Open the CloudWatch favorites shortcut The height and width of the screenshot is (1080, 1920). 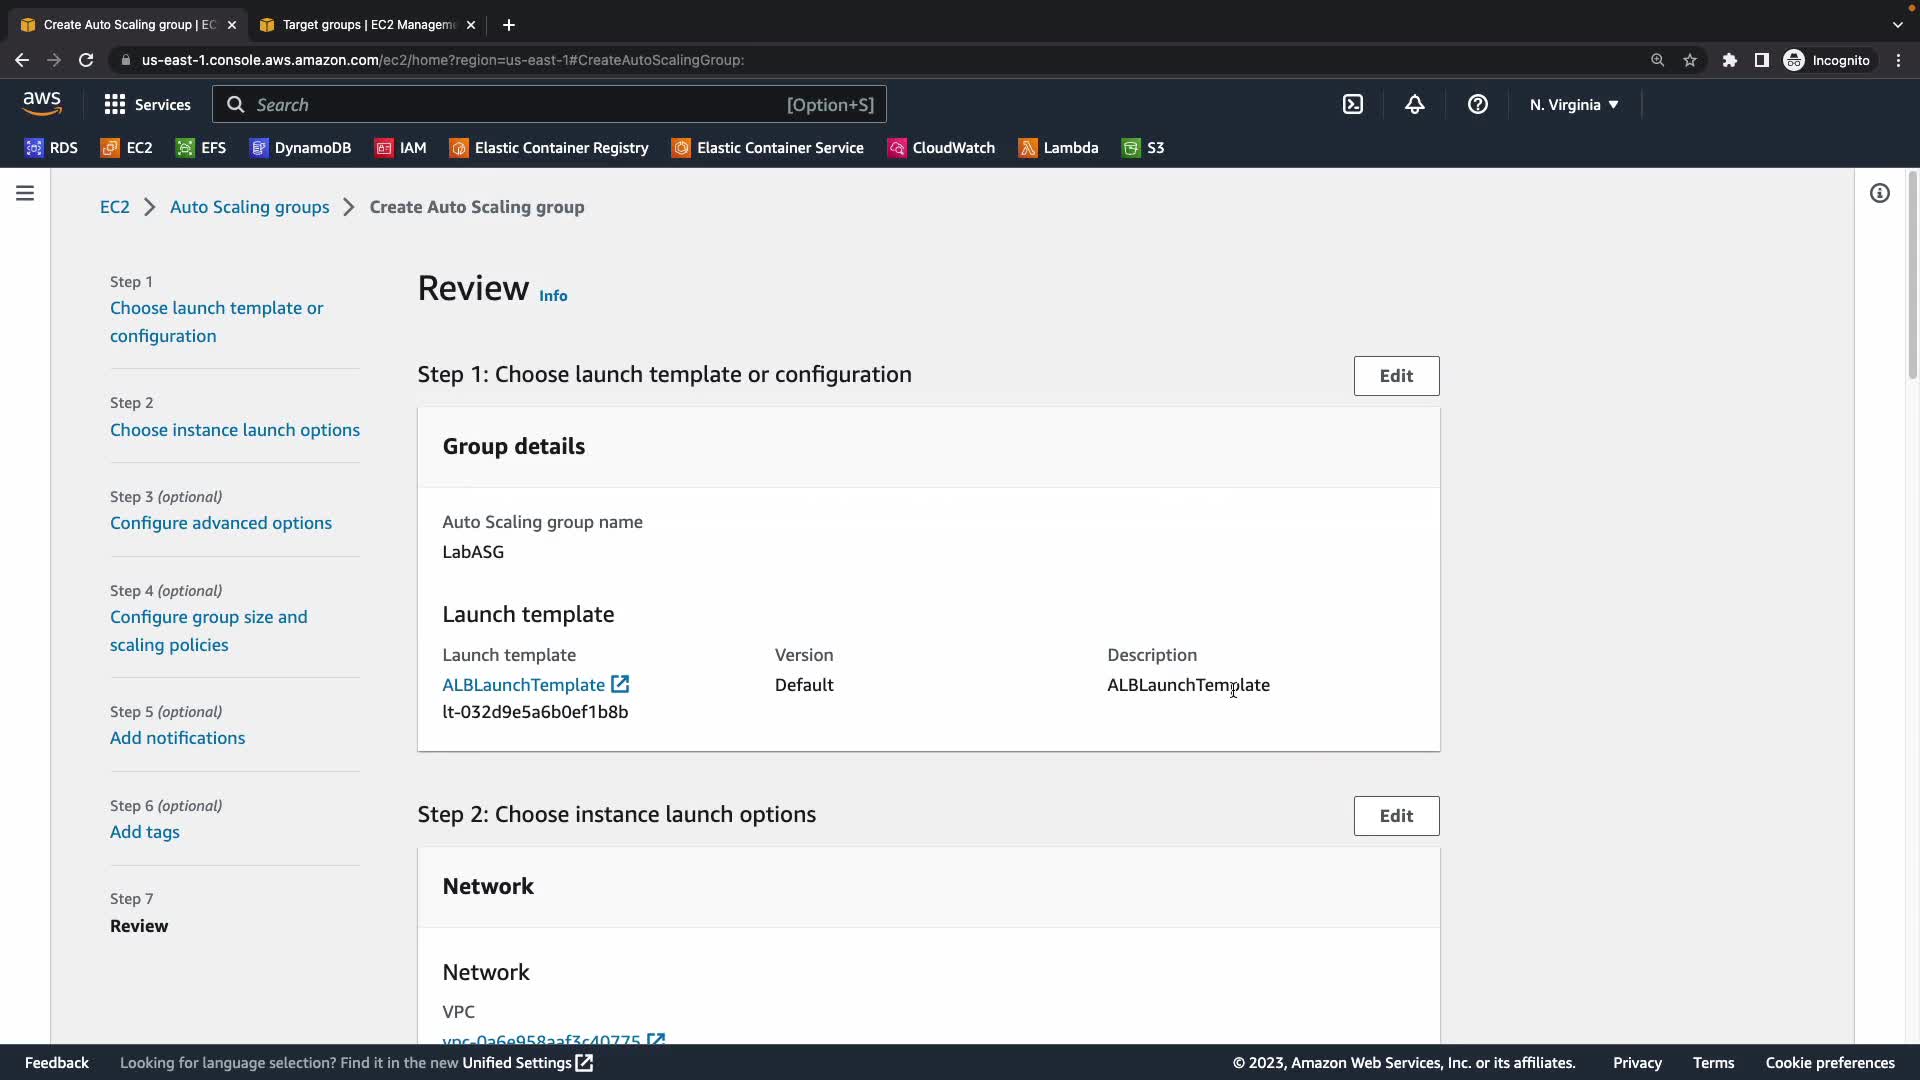tap(941, 148)
